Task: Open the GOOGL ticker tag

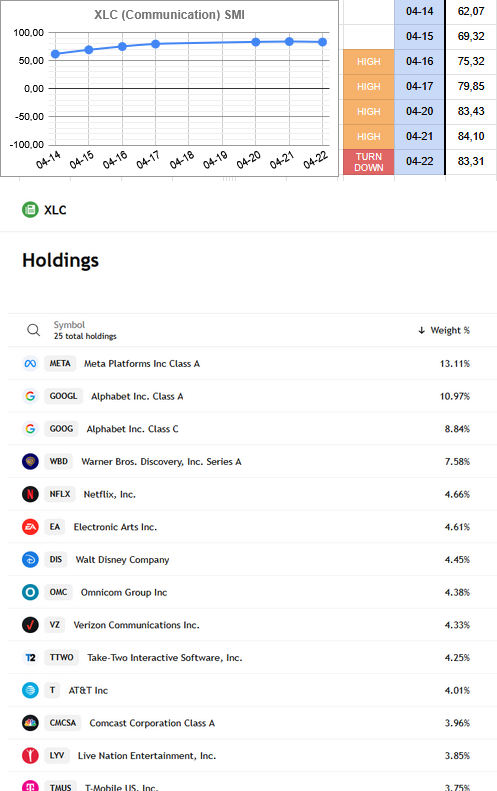Action: 64,396
